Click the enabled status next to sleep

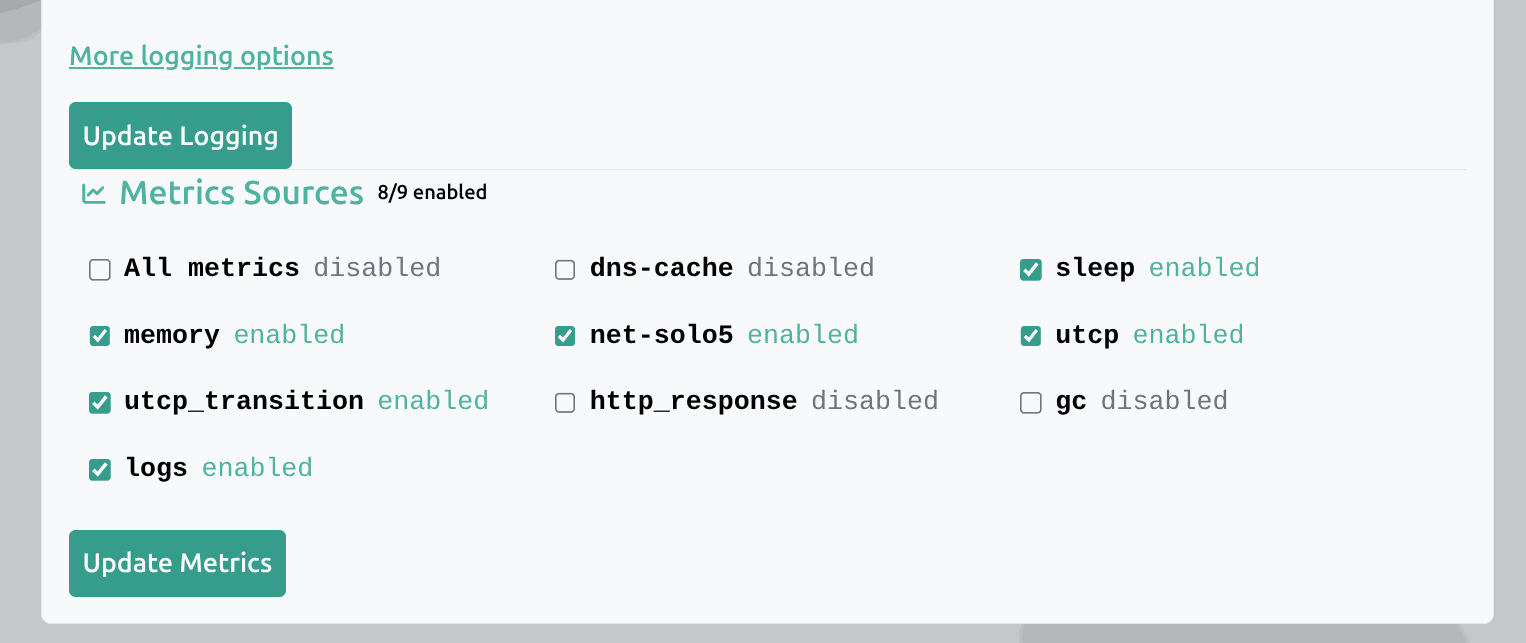point(1204,268)
